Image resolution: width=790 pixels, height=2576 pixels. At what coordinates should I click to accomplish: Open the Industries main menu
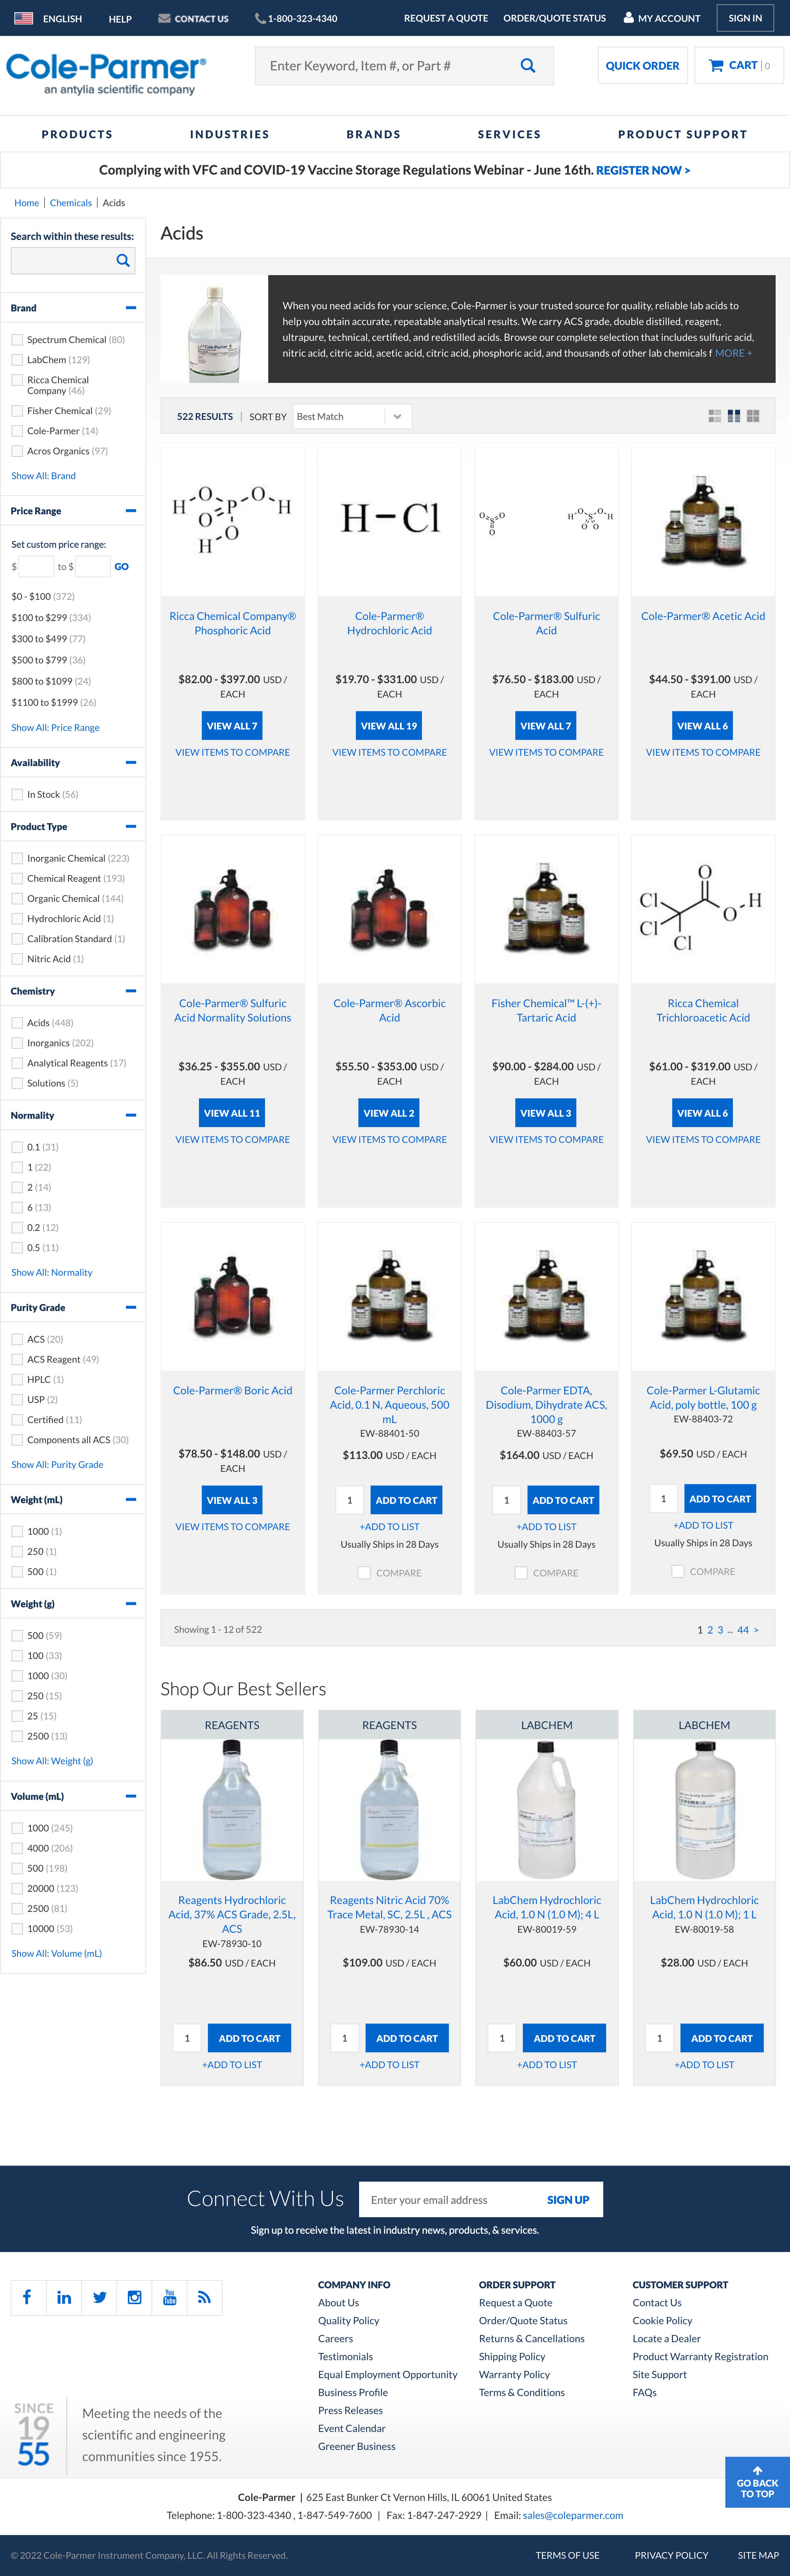click(230, 134)
